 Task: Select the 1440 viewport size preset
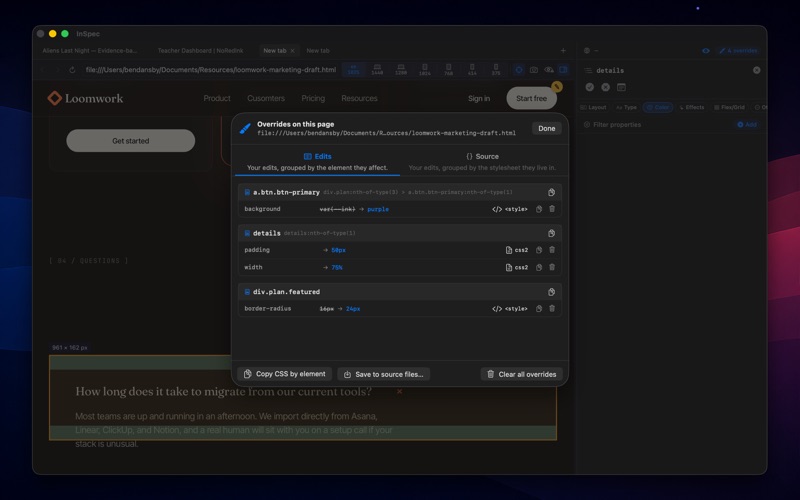click(377, 70)
